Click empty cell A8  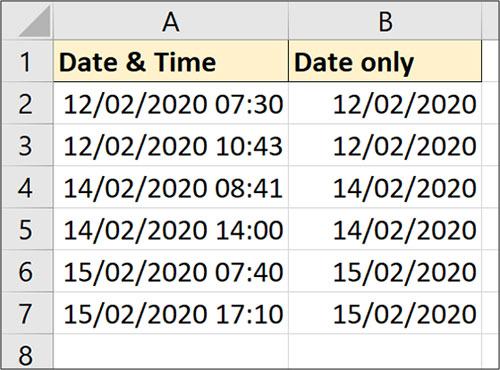click(x=171, y=351)
